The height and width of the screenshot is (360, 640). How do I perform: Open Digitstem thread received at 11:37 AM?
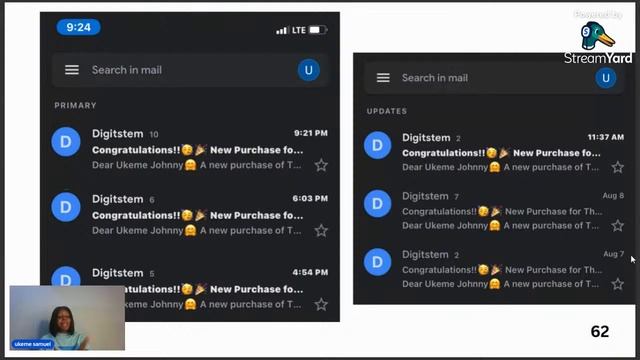pos(494,152)
